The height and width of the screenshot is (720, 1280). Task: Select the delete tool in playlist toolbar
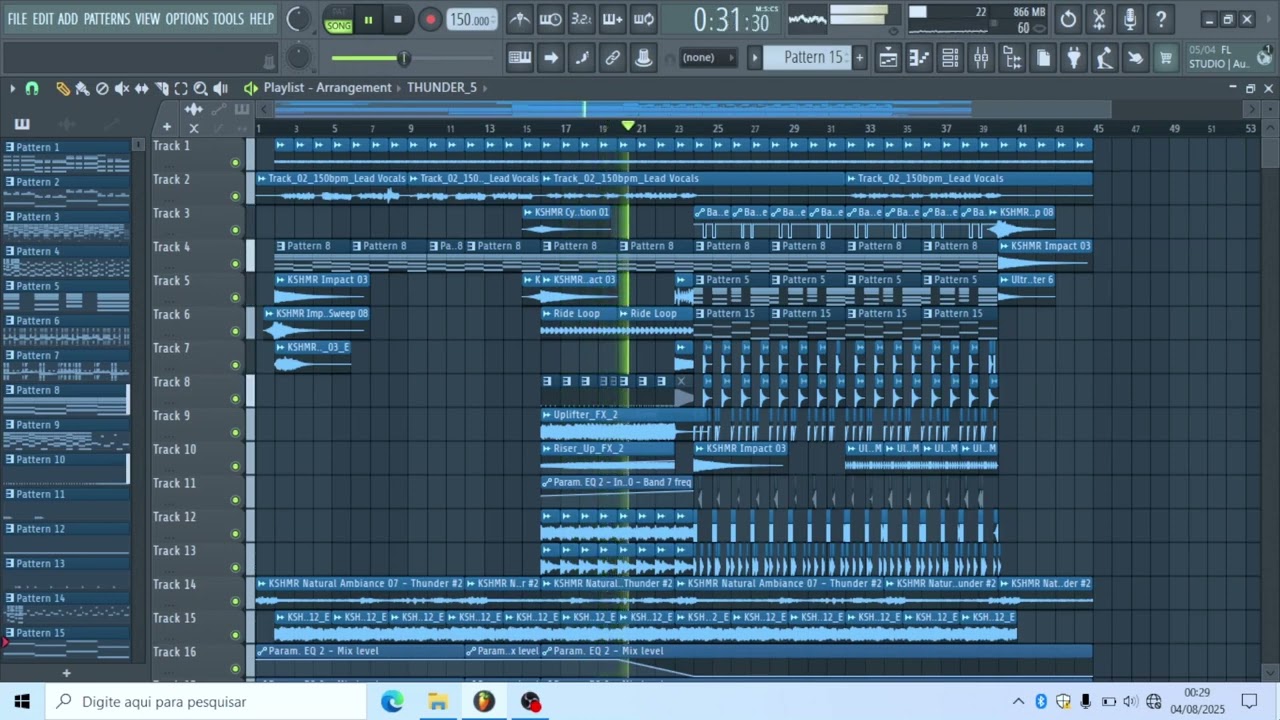pyautogui.click(x=102, y=88)
